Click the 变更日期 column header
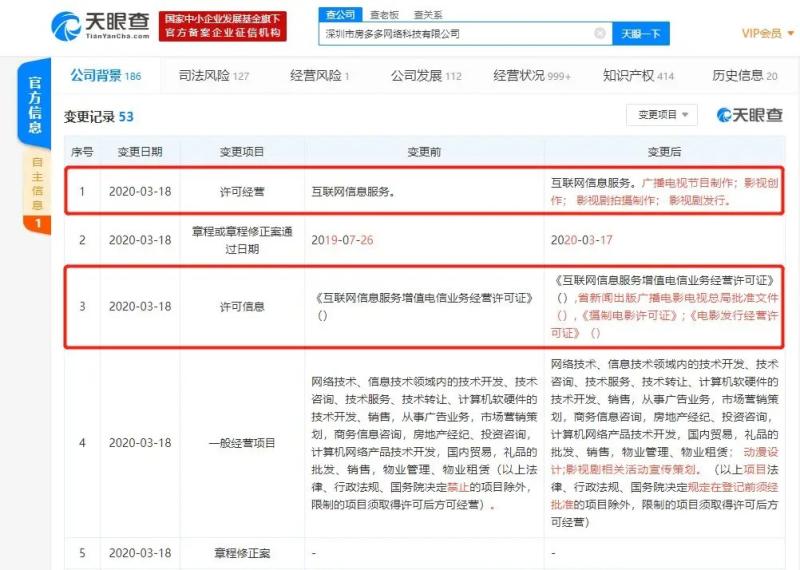Viewport: 800px width, 570px height. 140,152
